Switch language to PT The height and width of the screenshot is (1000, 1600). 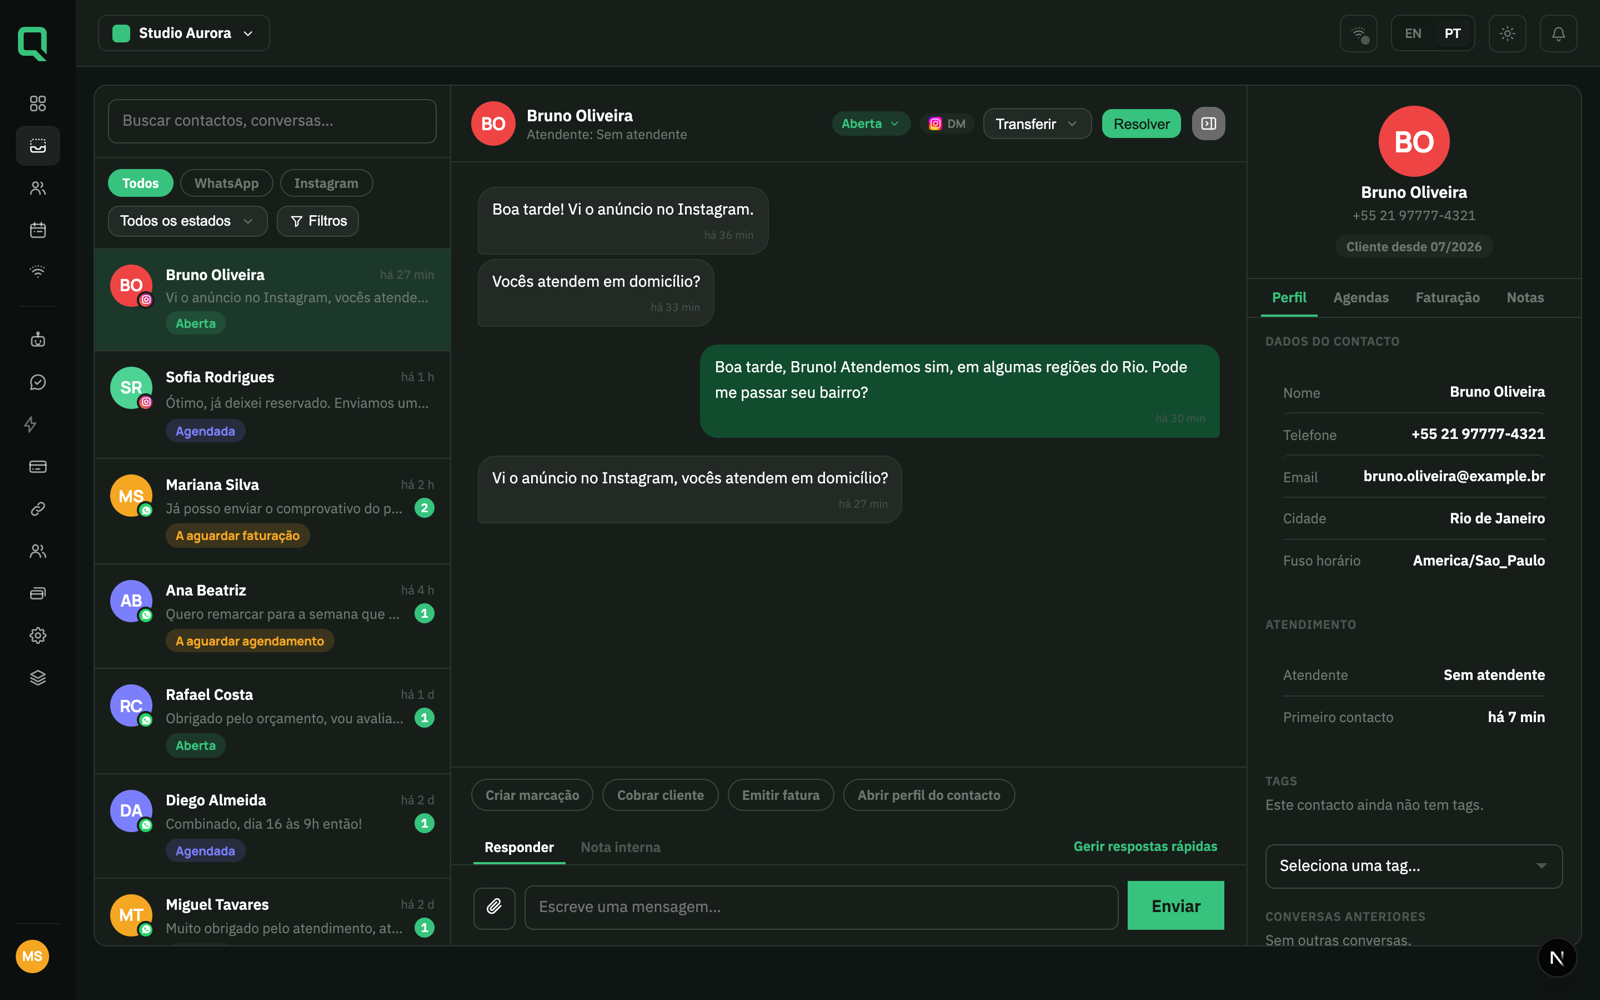[1452, 34]
